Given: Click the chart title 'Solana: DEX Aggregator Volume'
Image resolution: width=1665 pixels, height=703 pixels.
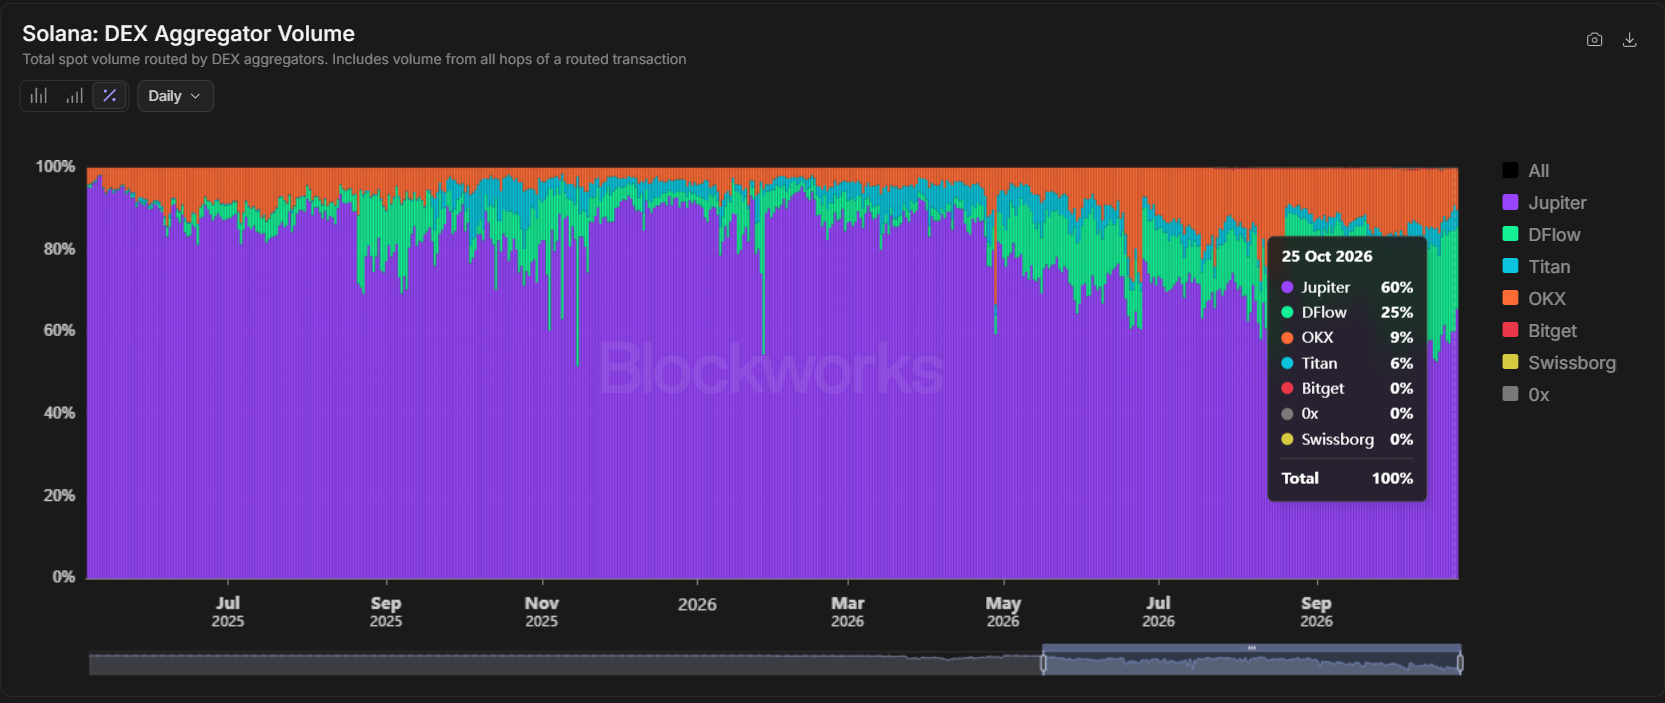Looking at the screenshot, I should tap(189, 33).
